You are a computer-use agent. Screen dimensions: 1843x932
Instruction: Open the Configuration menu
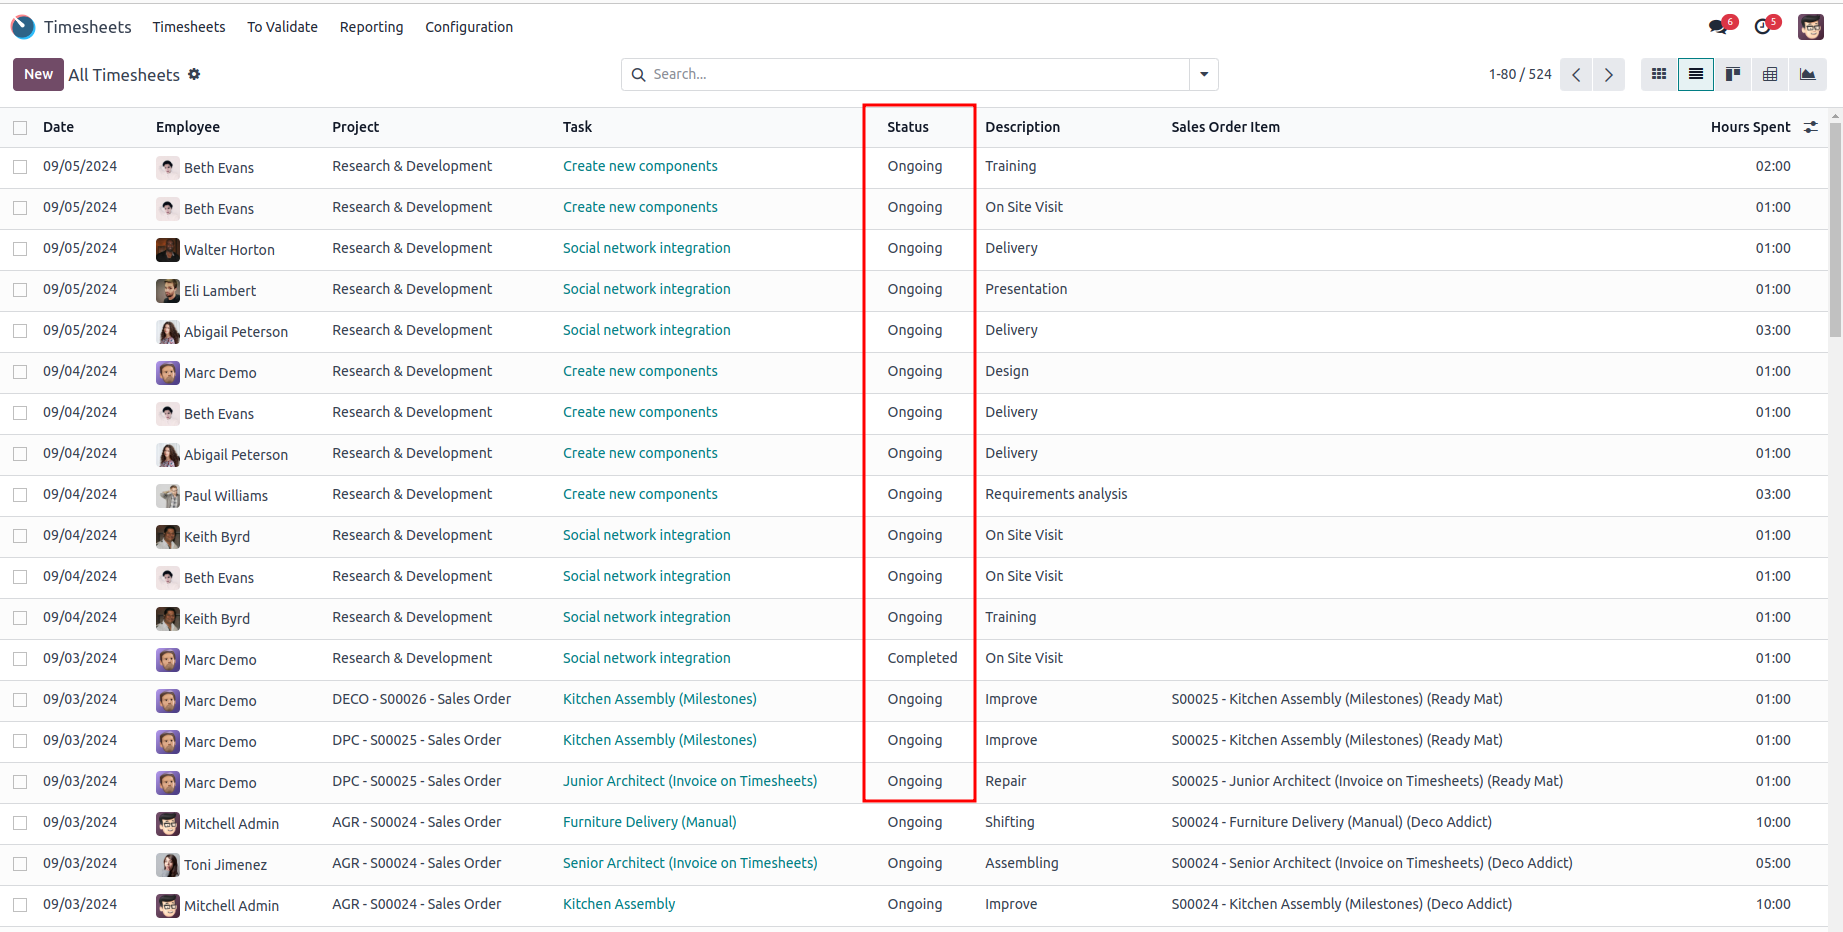(x=469, y=27)
